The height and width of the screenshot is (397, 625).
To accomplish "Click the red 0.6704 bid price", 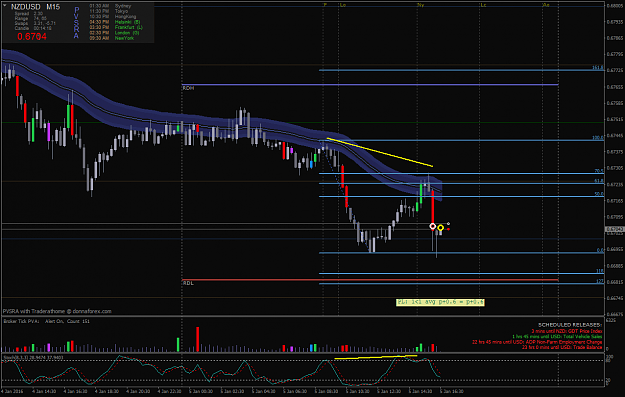I will pyautogui.click(x=32, y=37).
